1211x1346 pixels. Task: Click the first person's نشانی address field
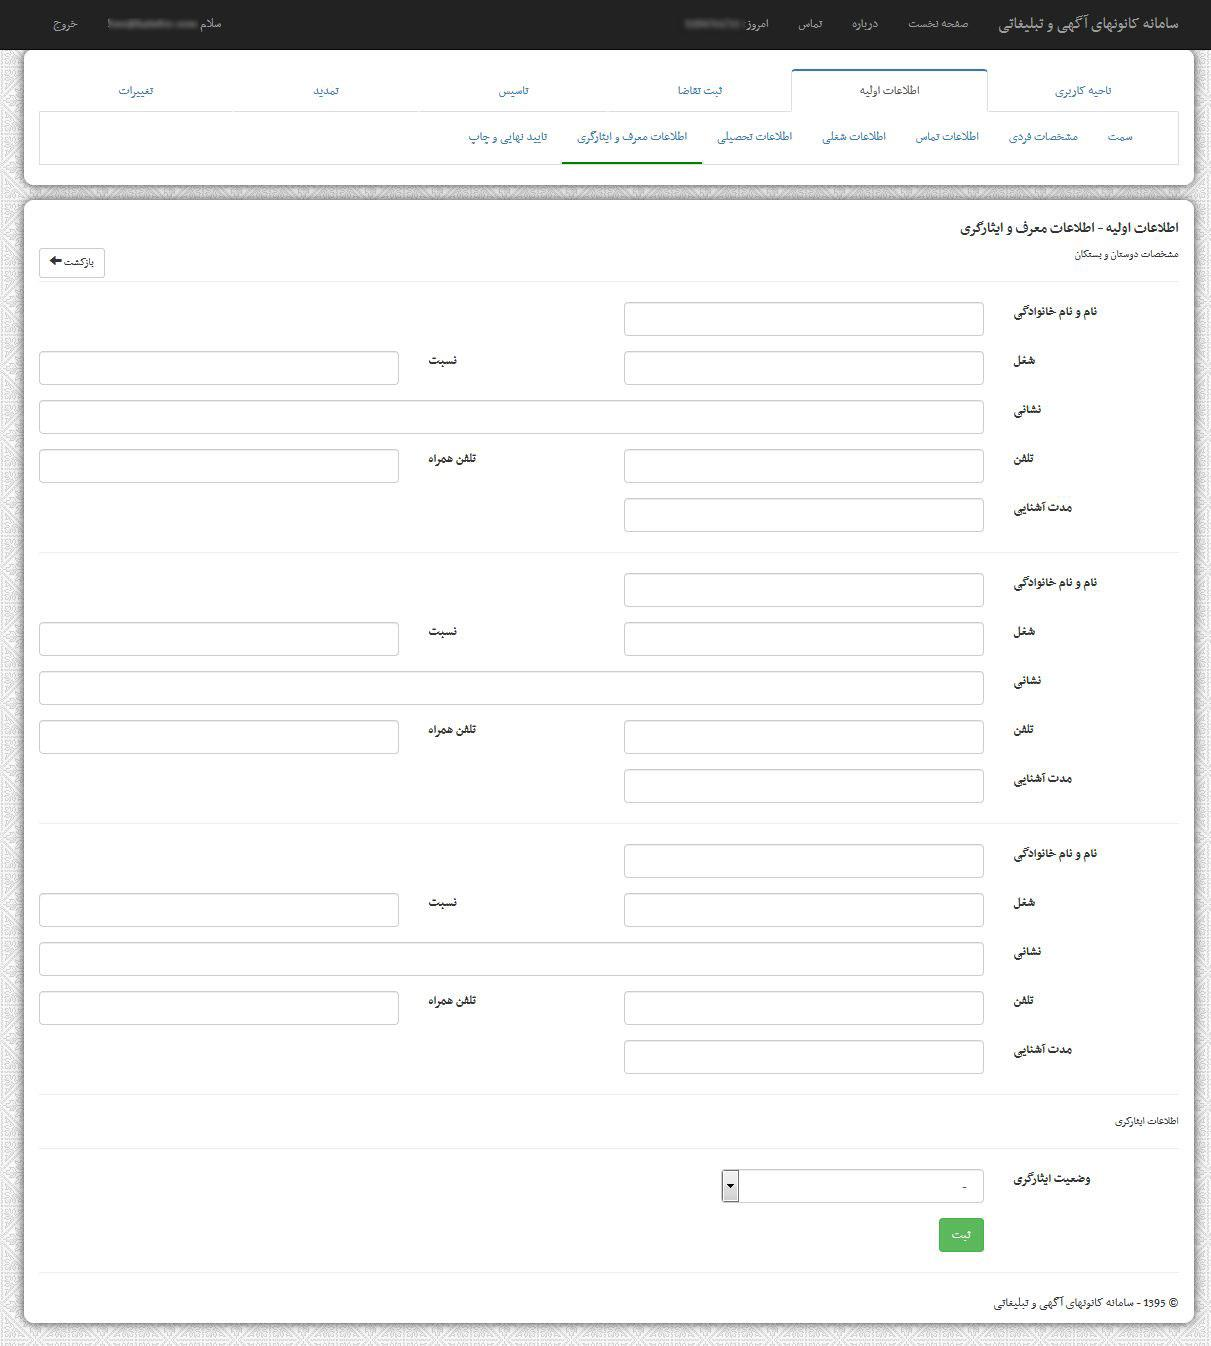coord(511,417)
